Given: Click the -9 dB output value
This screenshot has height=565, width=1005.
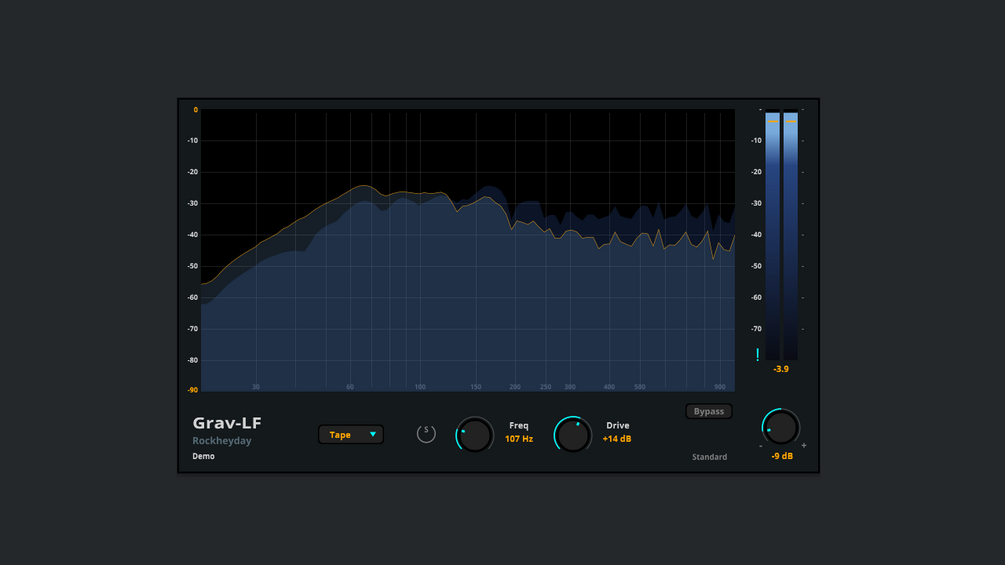Looking at the screenshot, I should (782, 456).
